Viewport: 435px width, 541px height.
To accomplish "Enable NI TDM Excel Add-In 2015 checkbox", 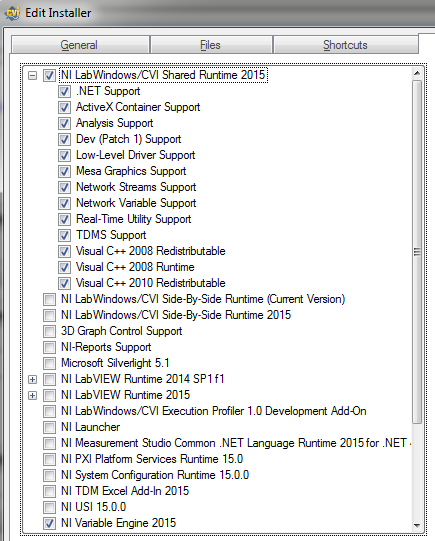I will [x=49, y=491].
